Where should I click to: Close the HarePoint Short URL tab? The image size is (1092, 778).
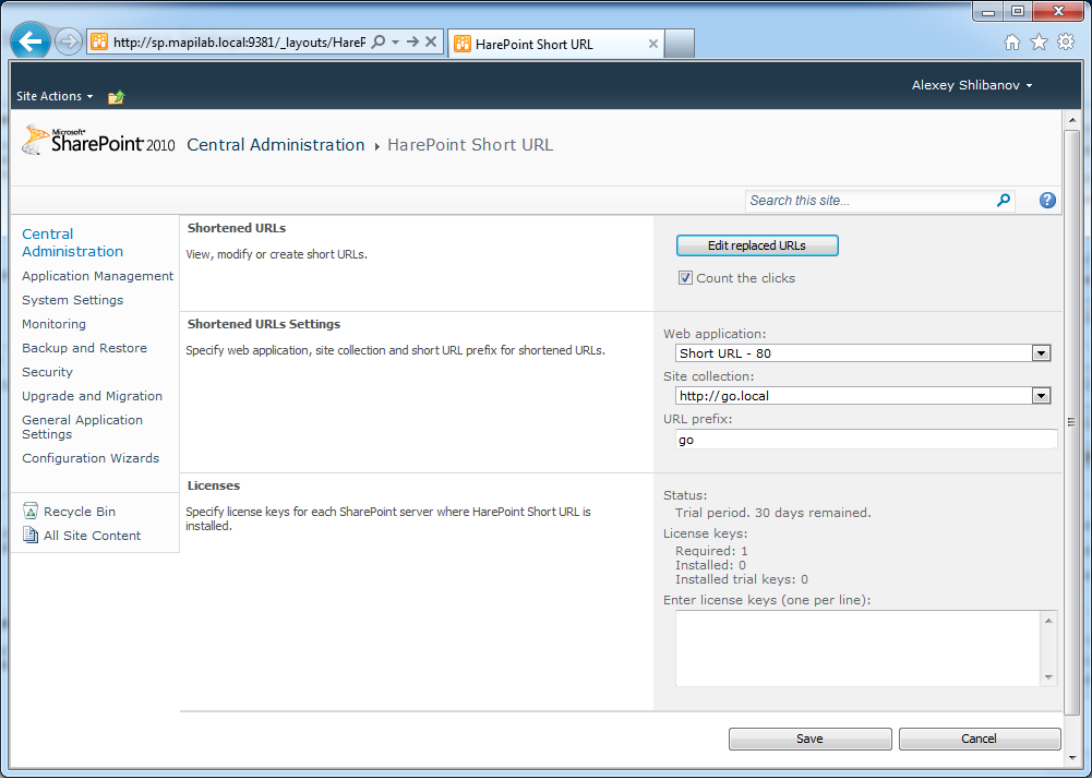(653, 43)
